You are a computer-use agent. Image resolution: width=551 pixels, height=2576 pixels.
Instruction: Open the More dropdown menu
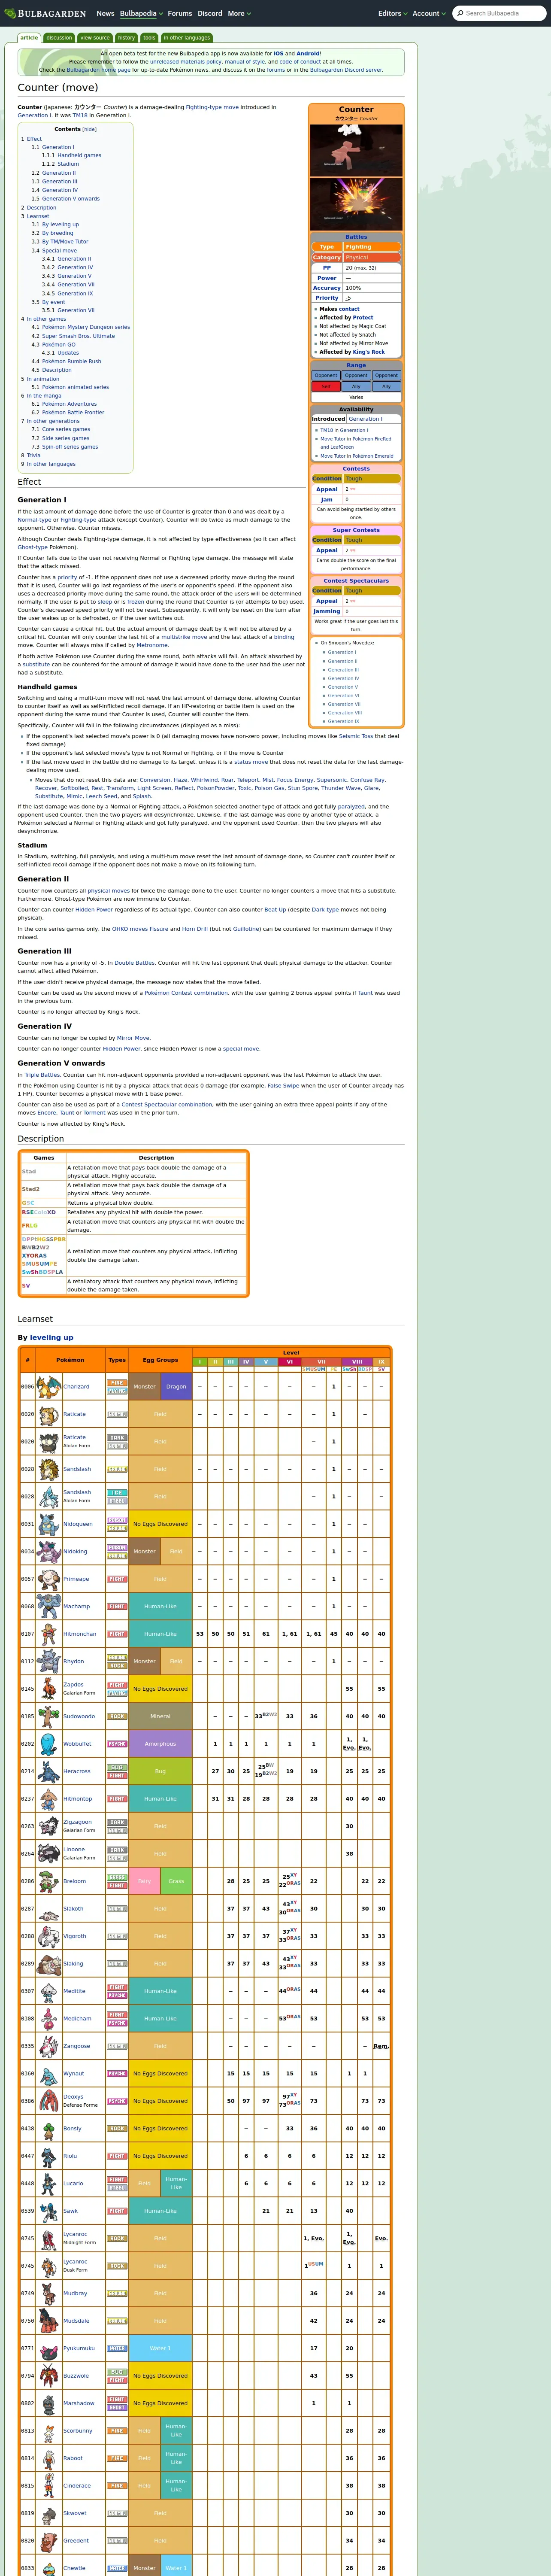[239, 14]
